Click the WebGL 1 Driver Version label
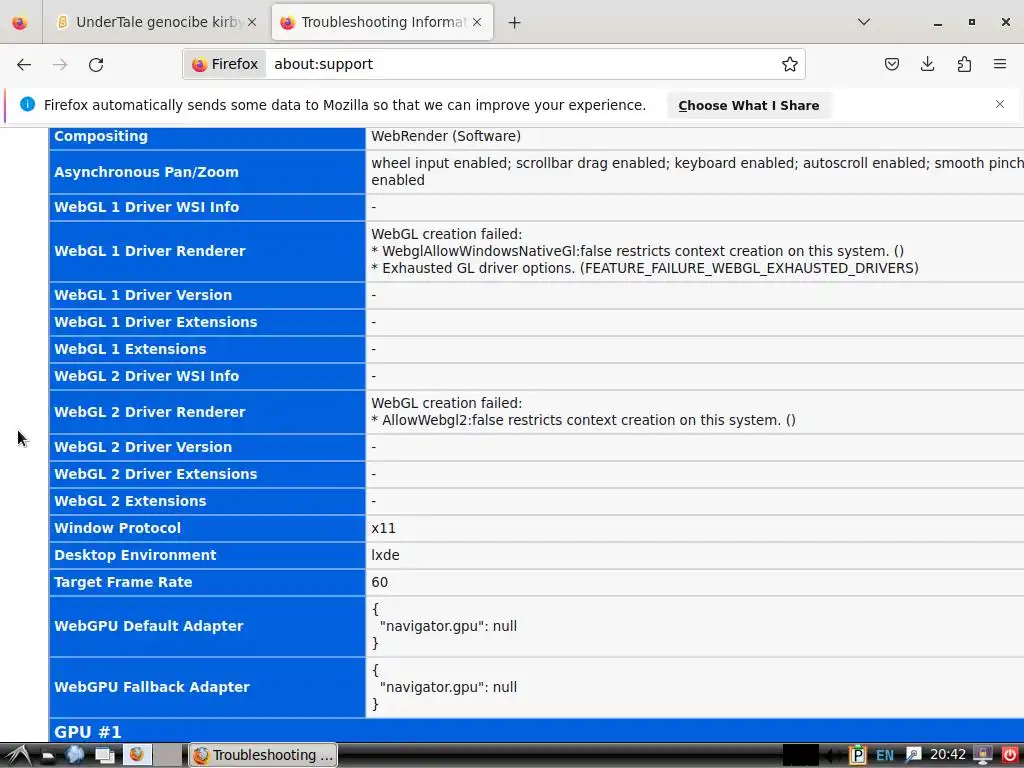The height and width of the screenshot is (768, 1024). pos(143,295)
